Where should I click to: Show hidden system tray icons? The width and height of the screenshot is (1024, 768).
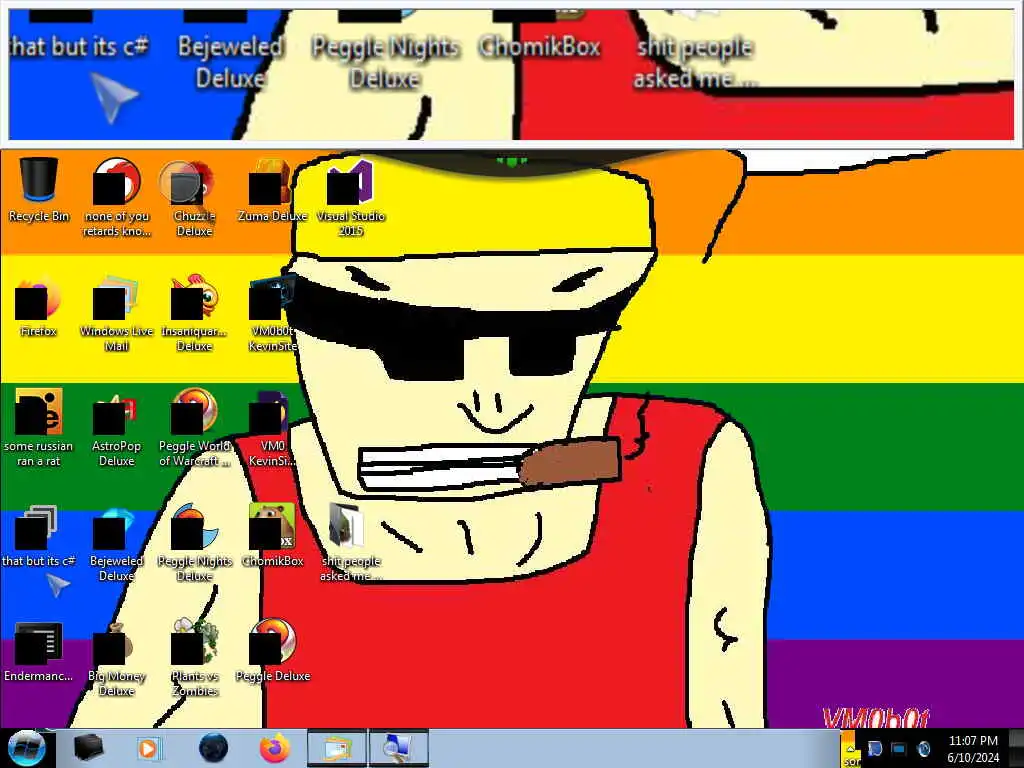point(850,749)
